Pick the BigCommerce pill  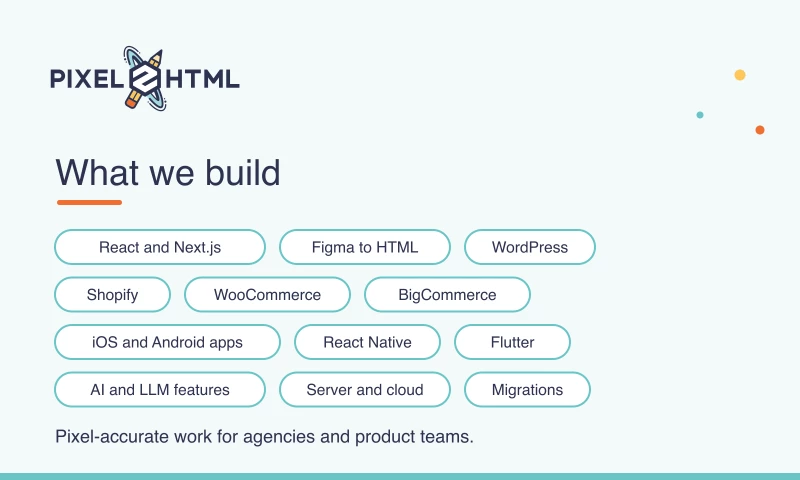(447, 294)
